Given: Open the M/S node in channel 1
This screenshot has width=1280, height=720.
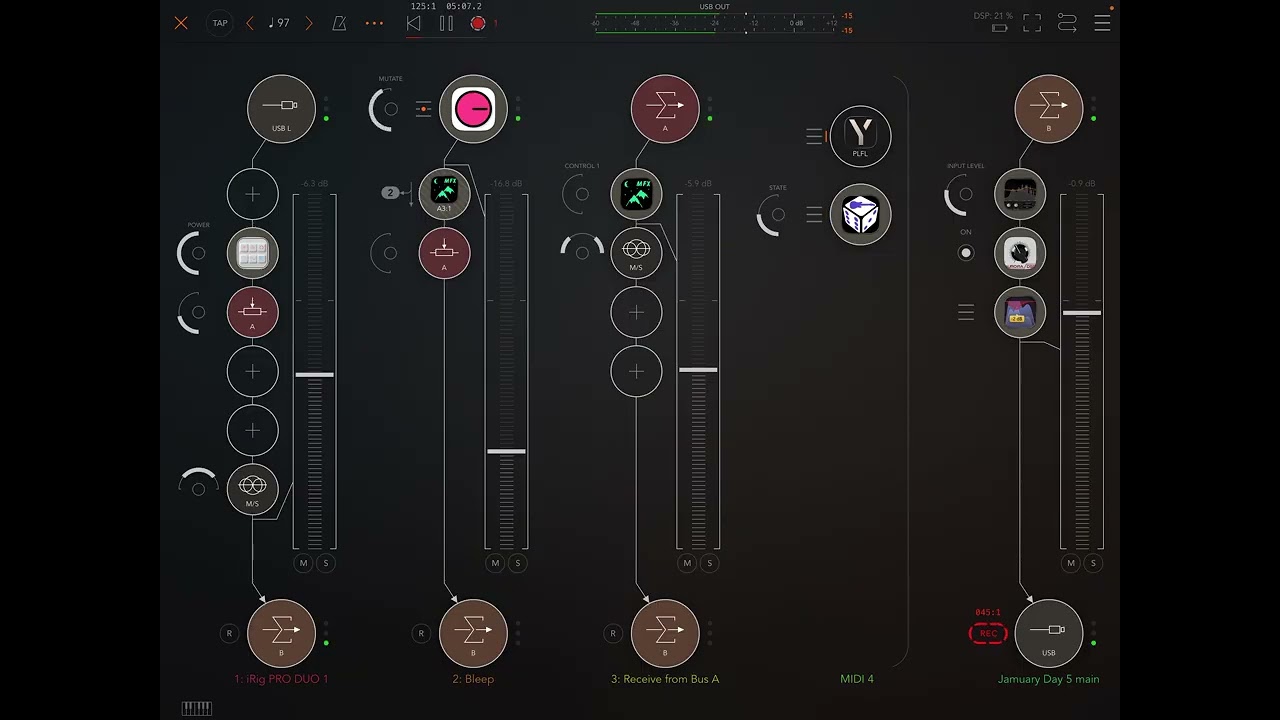Looking at the screenshot, I should (x=253, y=489).
